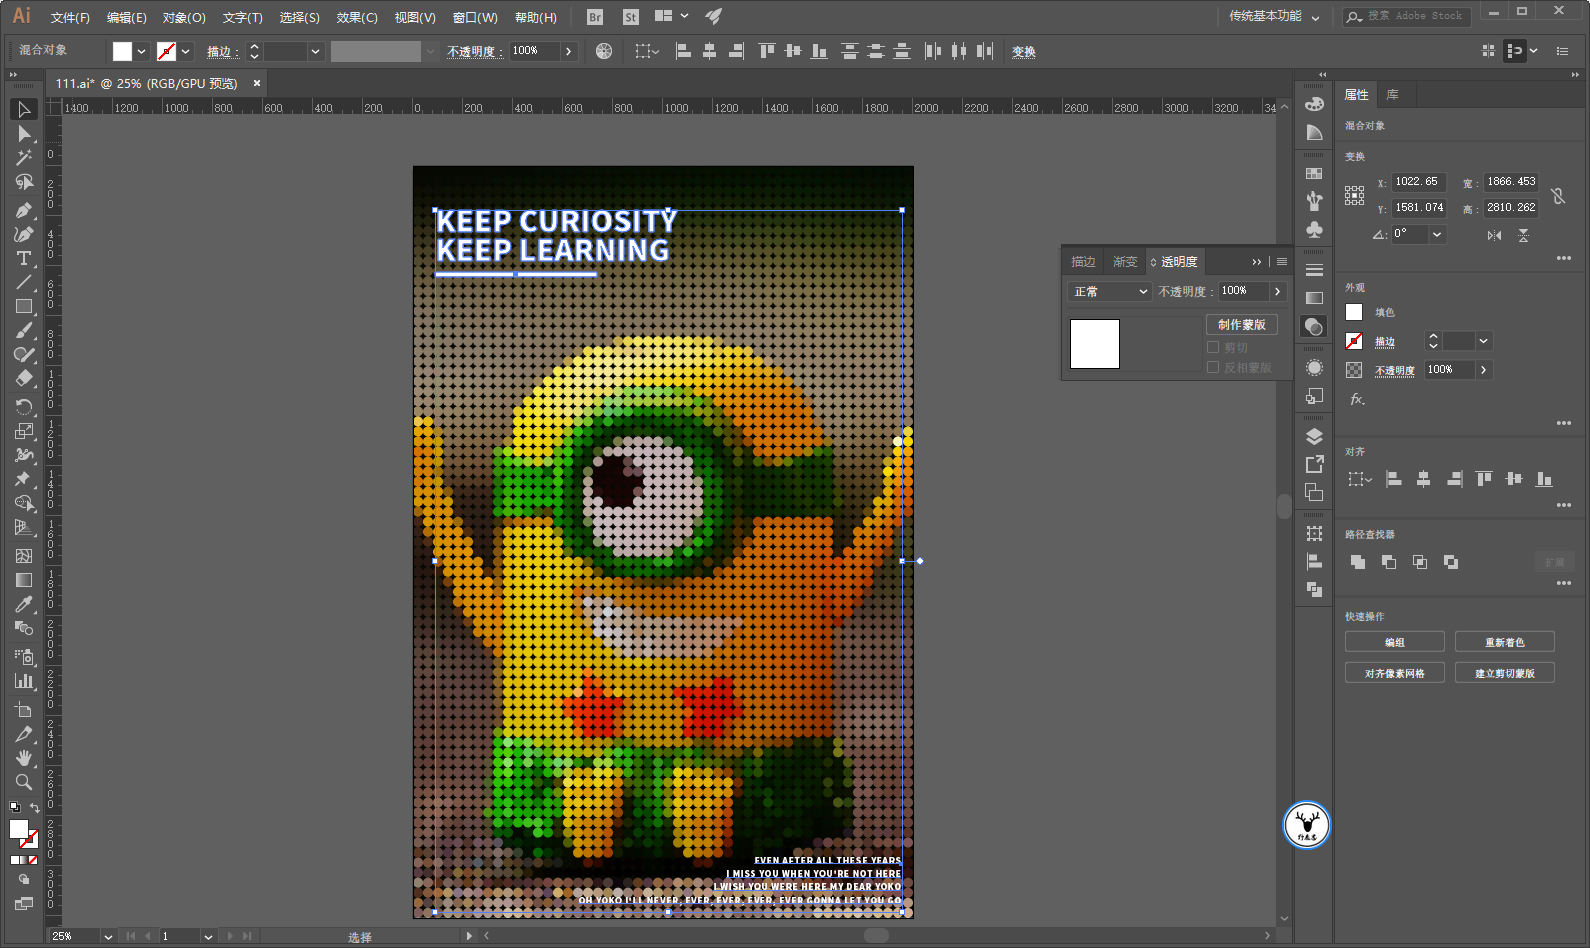This screenshot has height=948, width=1590.
Task: Select the Magic Wand tool
Action: pos(24,158)
